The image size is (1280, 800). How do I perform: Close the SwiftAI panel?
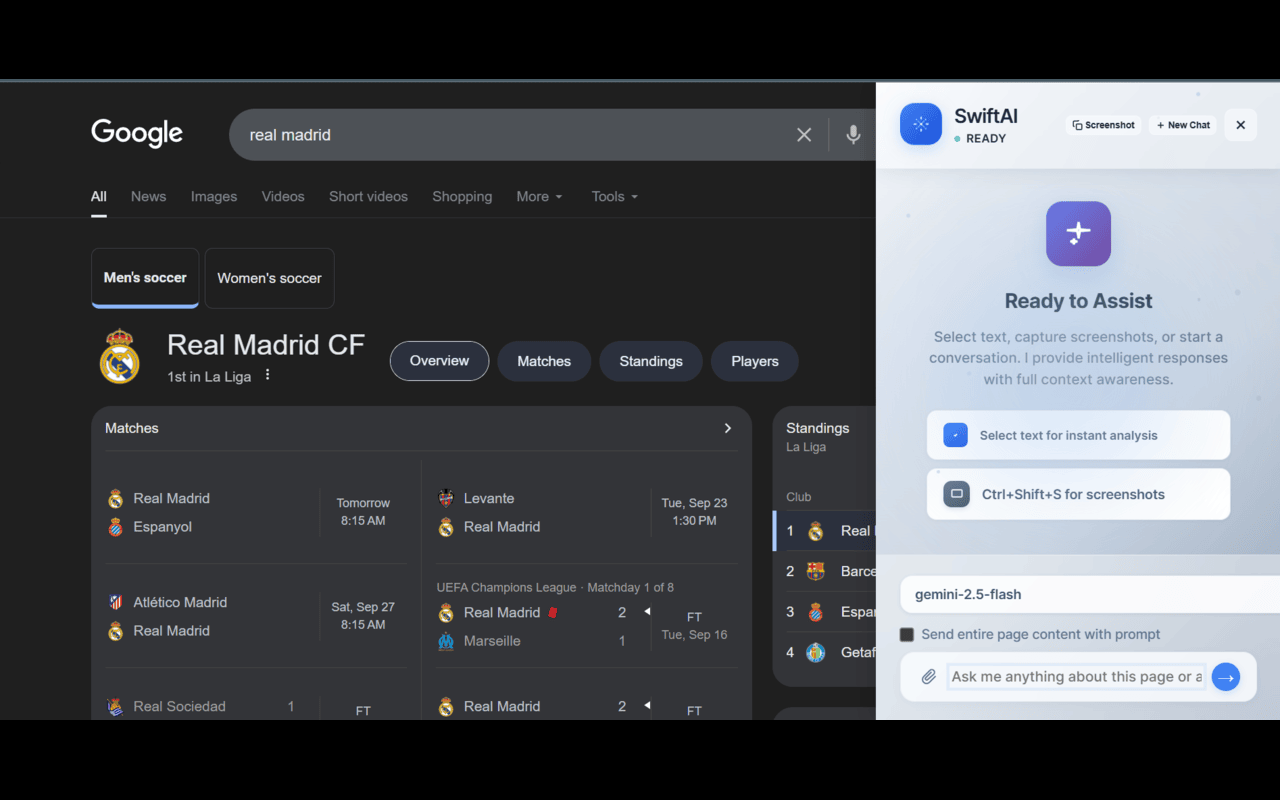pyautogui.click(x=1241, y=125)
